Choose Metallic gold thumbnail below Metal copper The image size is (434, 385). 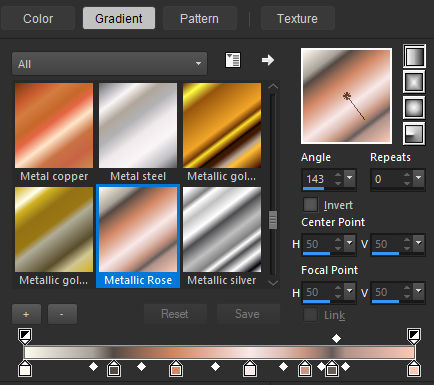coord(54,229)
